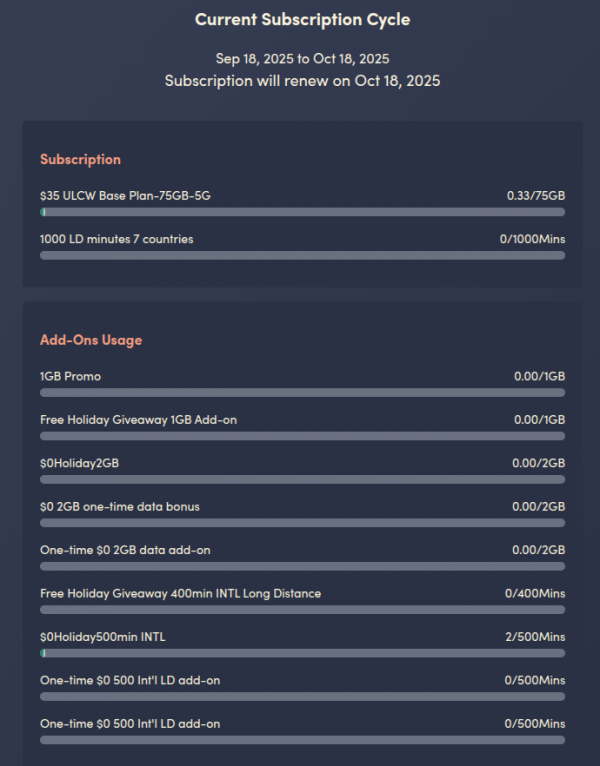Click the $0Holiday500min INTL progress bar
Viewport: 600px width, 766px height.
coord(302,653)
